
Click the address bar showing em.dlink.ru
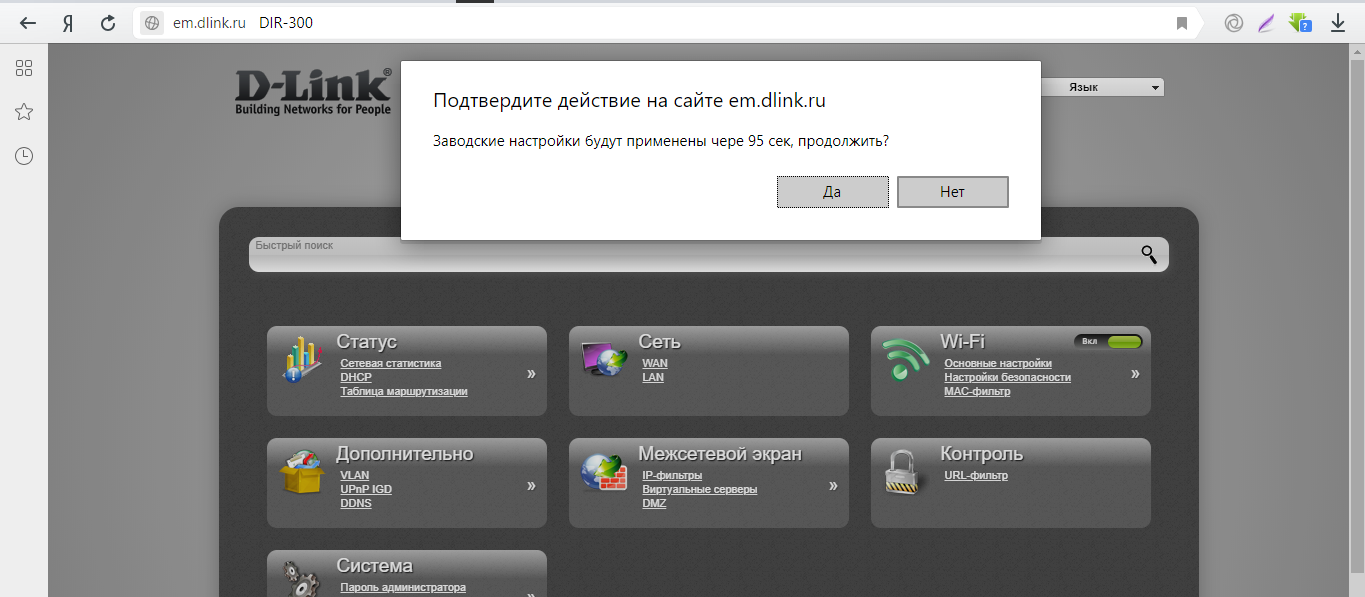(x=665, y=23)
